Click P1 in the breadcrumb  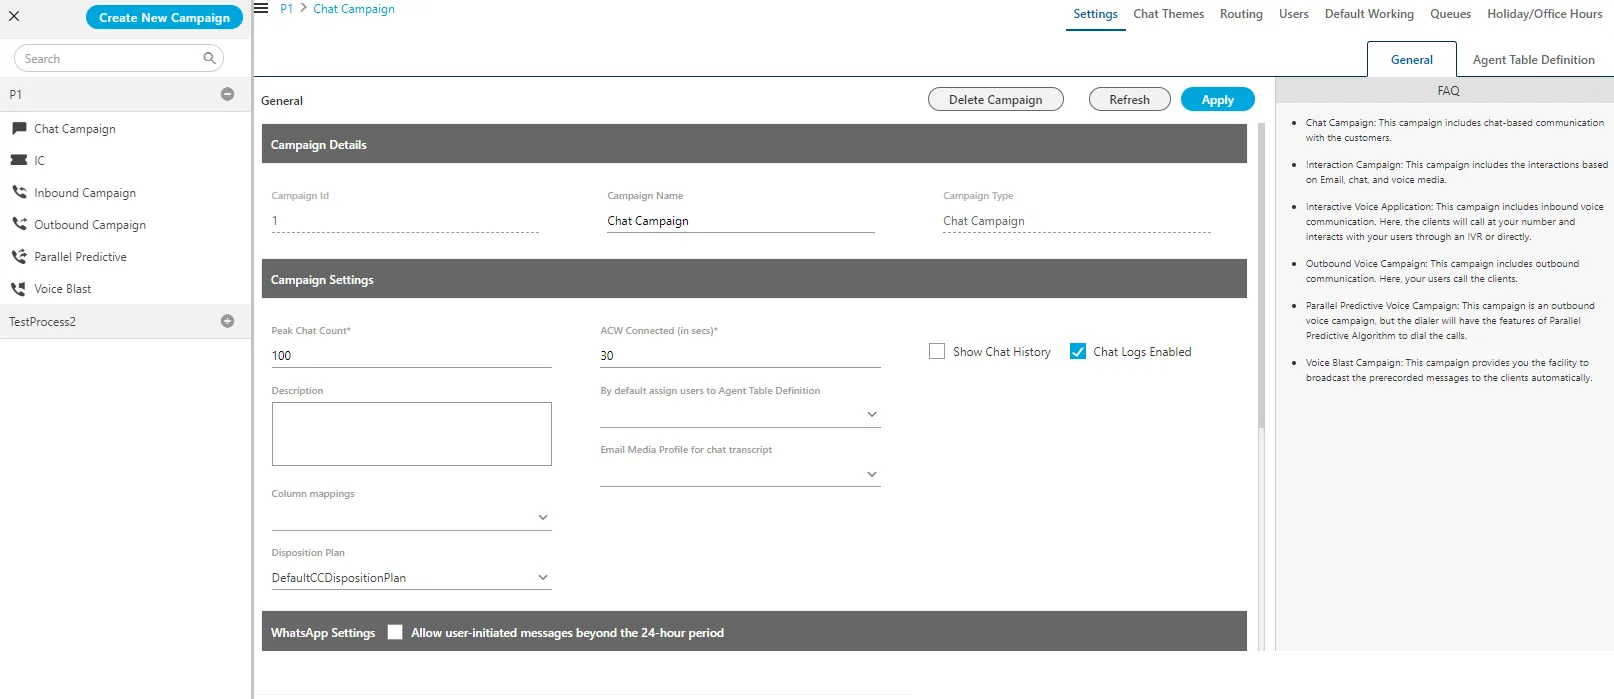[286, 8]
